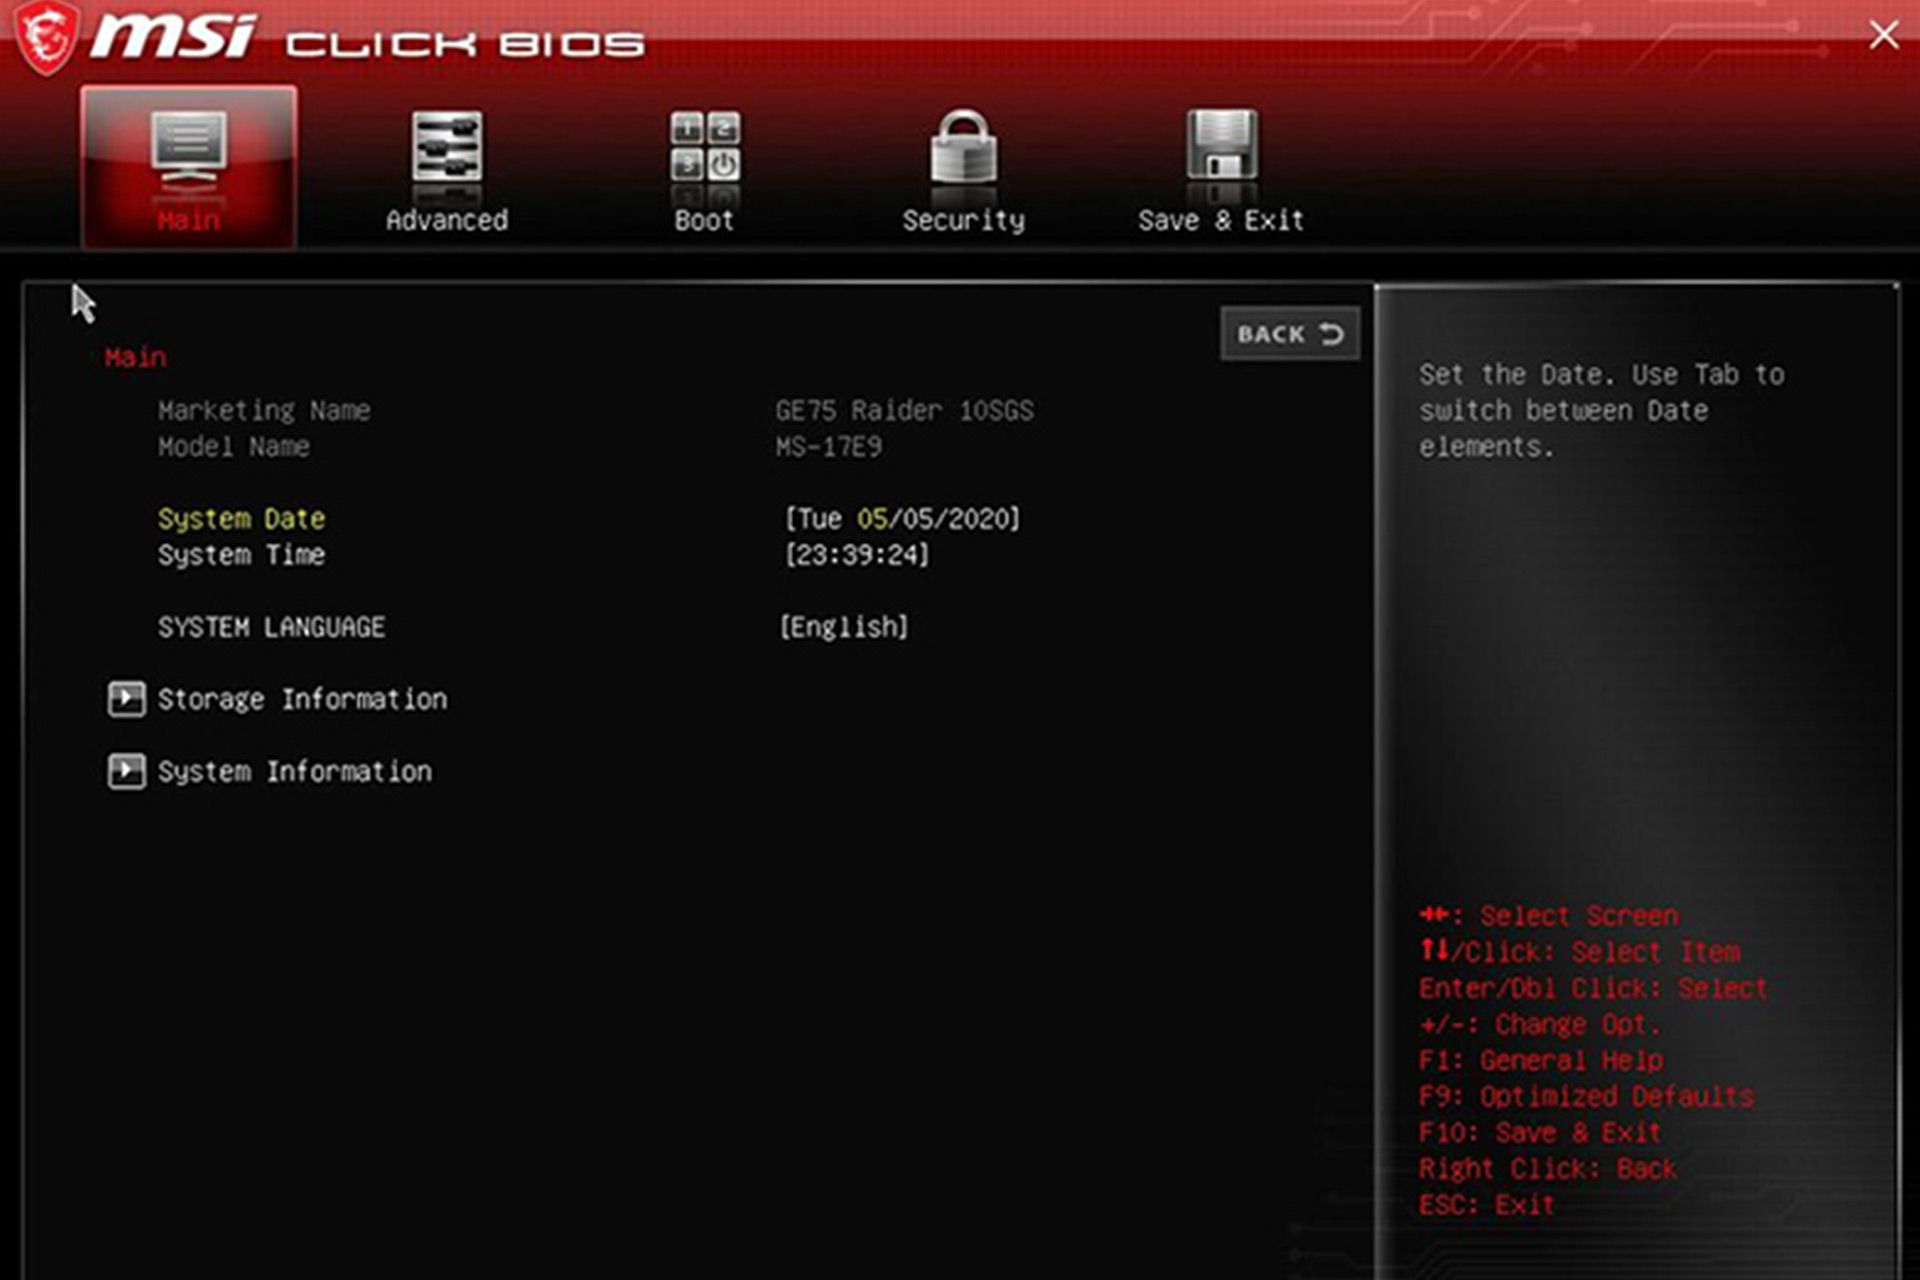The height and width of the screenshot is (1280, 1920).
Task: Click the month field in System Date
Action: click(x=872, y=518)
